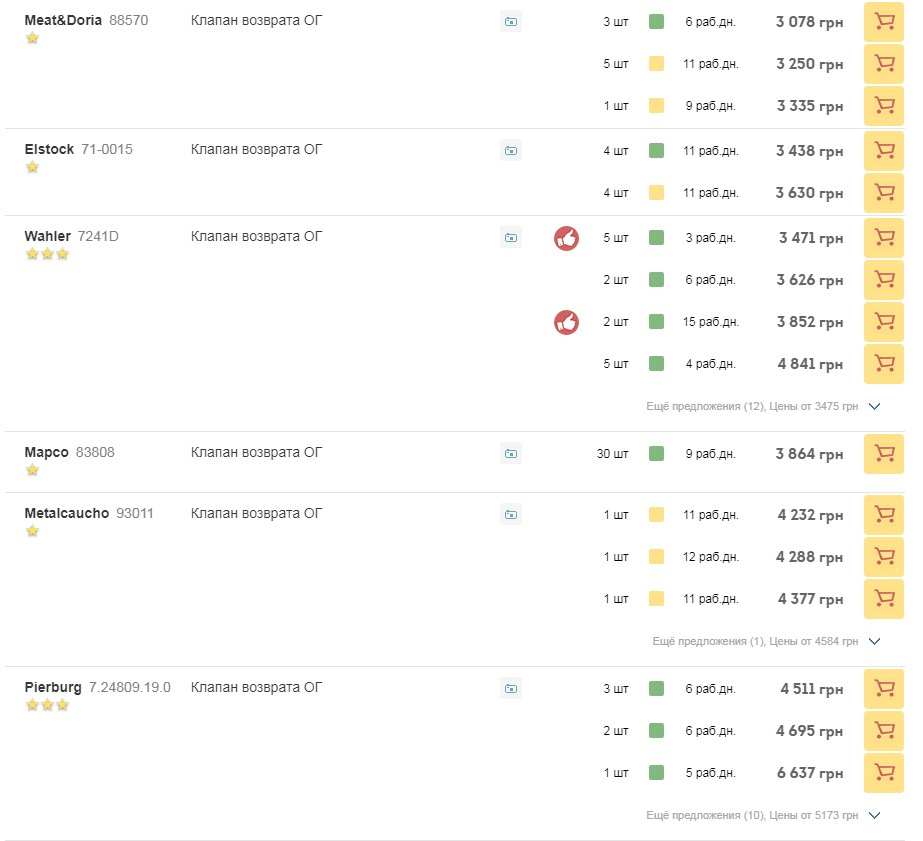Select the price 3 864 грн
The width and height of the screenshot is (923, 841).
(x=809, y=454)
